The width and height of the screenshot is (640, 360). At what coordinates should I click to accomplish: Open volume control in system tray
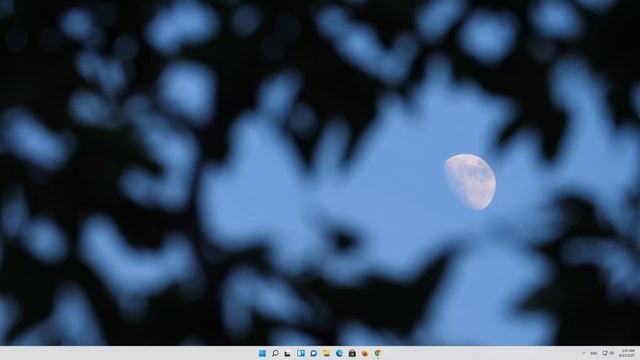click(x=611, y=353)
